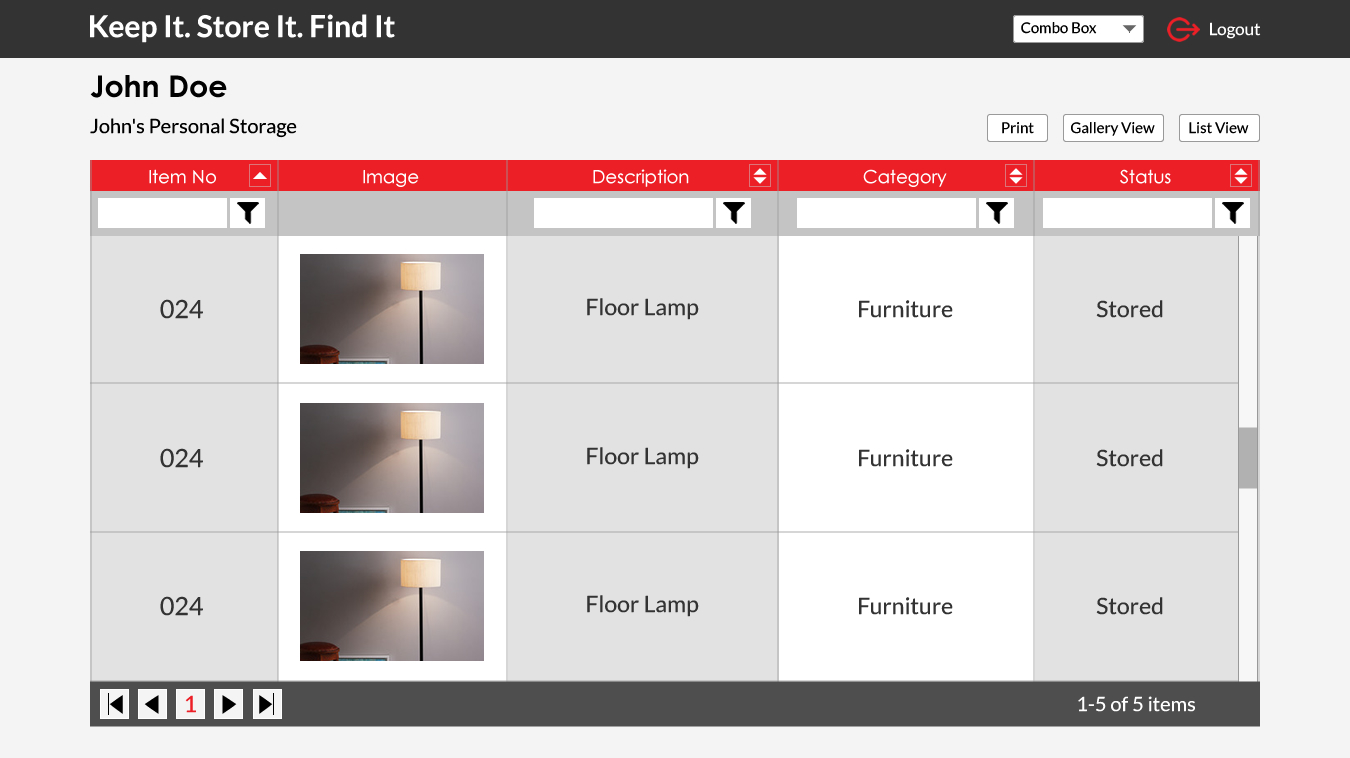Switch to Gallery View

(x=1113, y=128)
